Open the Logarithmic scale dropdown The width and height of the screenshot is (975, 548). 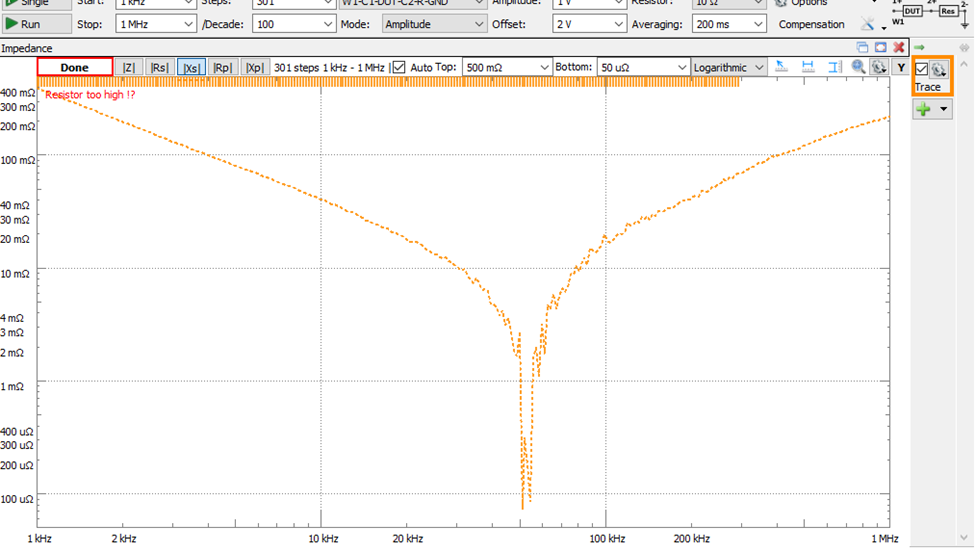729,67
